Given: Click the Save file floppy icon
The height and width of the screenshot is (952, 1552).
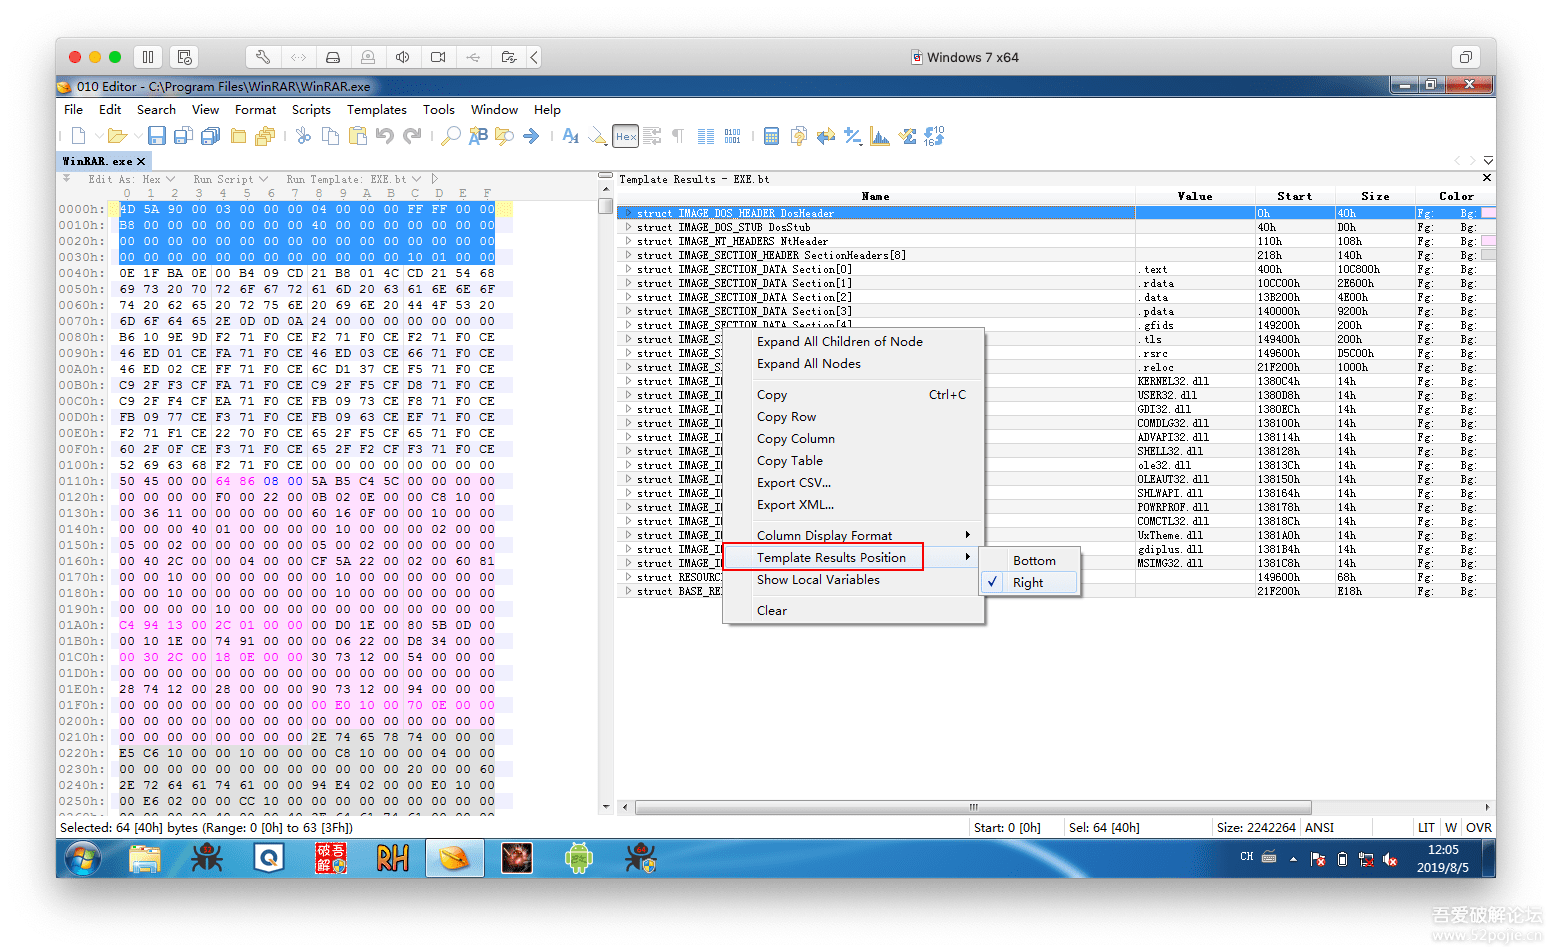Looking at the screenshot, I should pos(157,135).
